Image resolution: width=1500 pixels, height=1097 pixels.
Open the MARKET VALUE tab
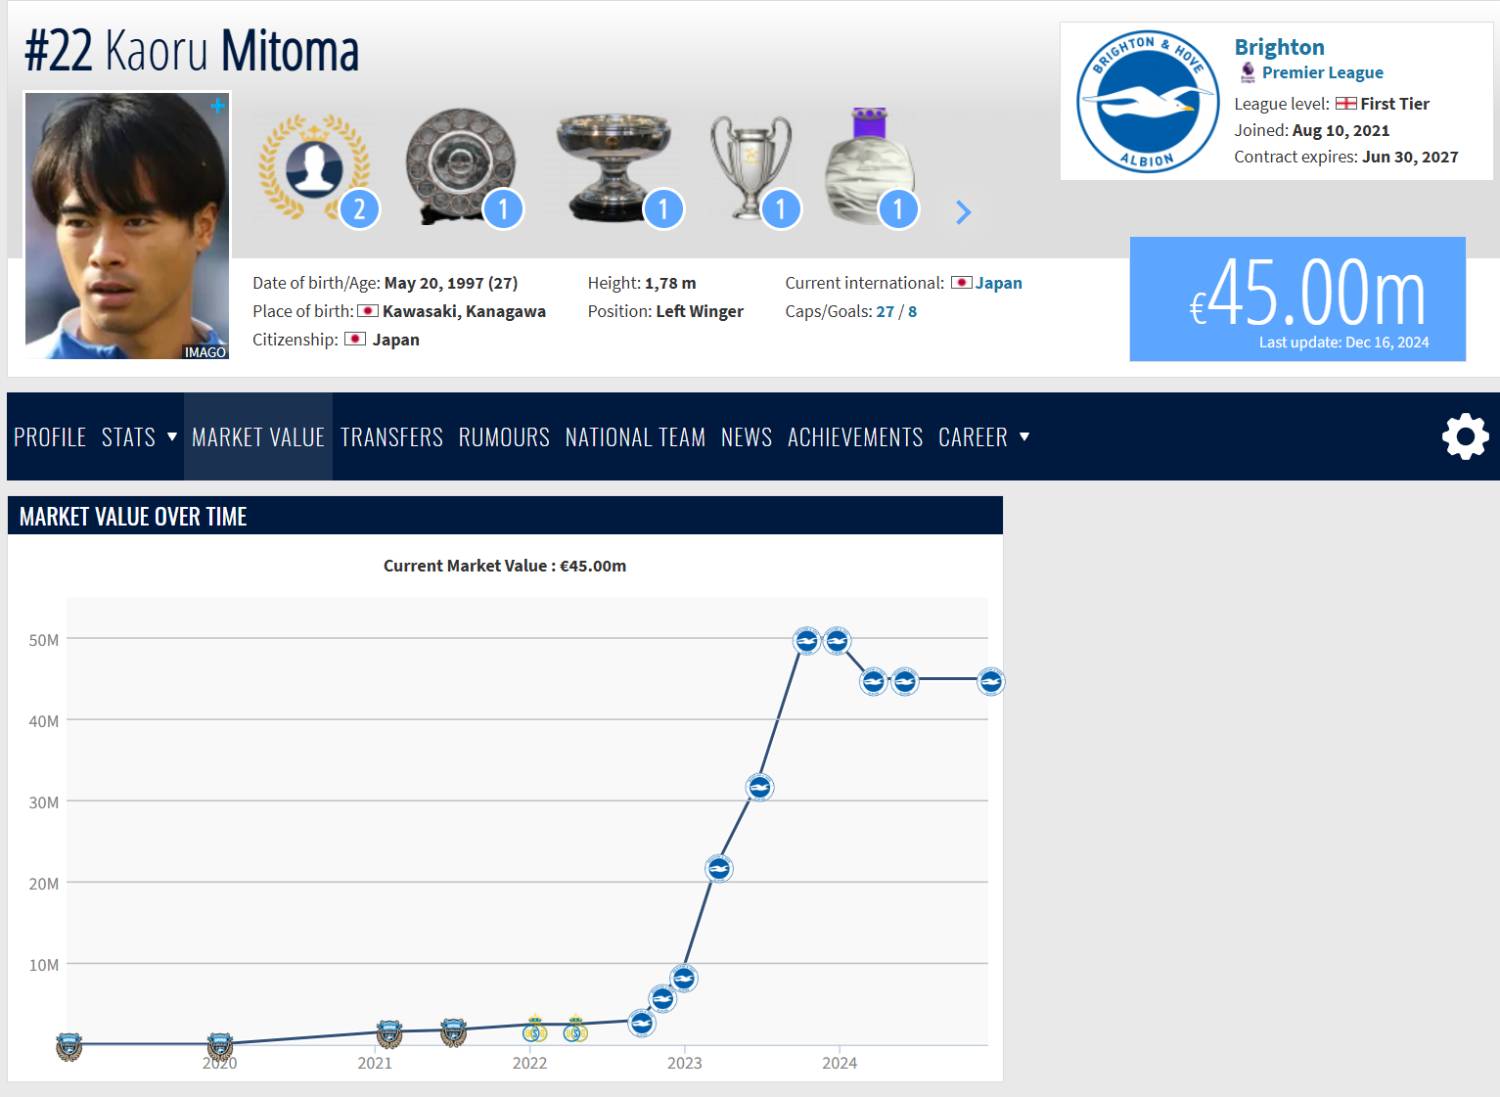coord(258,437)
